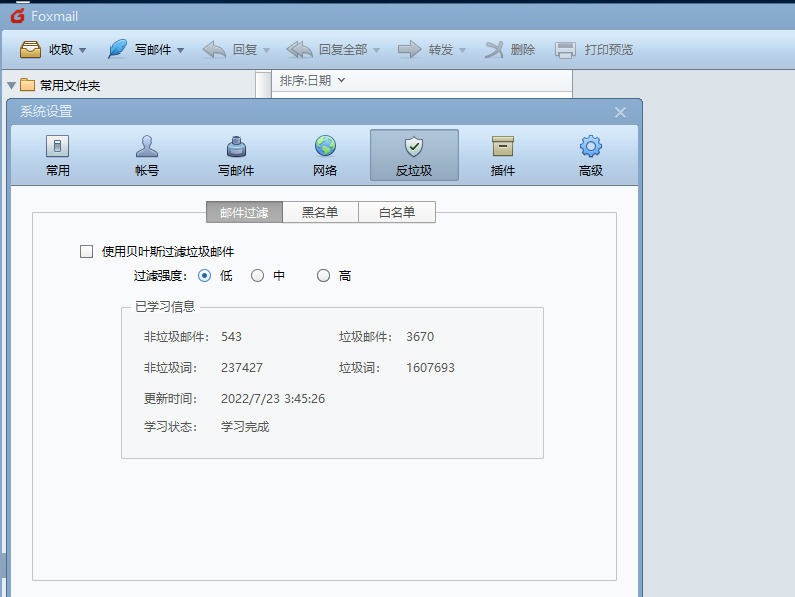Select 高 filter strength radio button
Screen dimensions: 795x597
point(323,275)
